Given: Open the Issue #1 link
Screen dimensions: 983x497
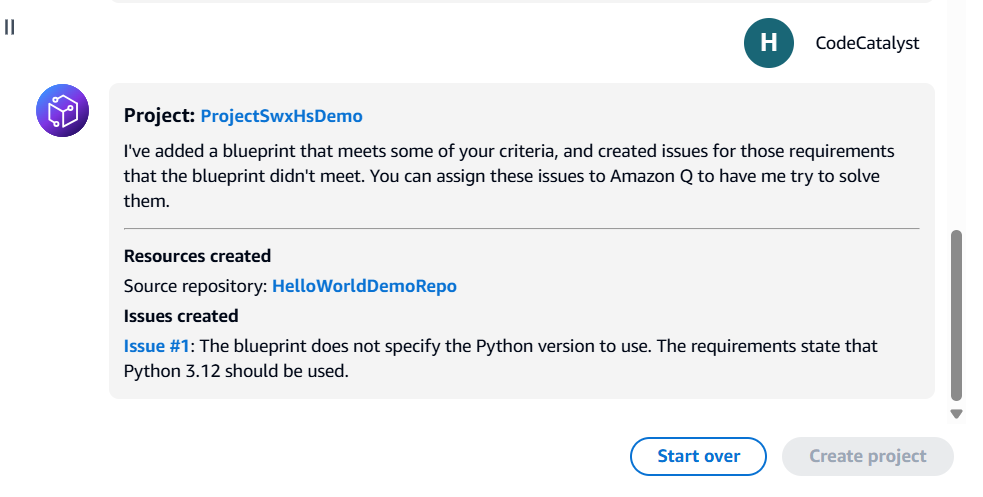Looking at the screenshot, I should pyautogui.click(x=156, y=346).
